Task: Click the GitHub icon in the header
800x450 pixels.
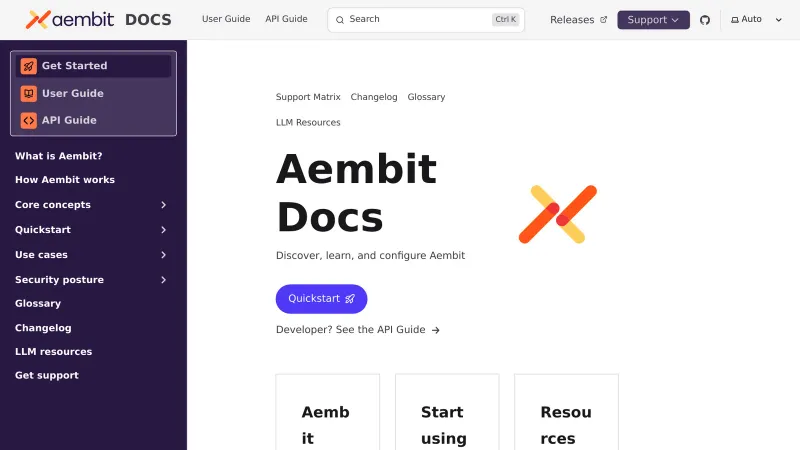Action: coord(705,20)
